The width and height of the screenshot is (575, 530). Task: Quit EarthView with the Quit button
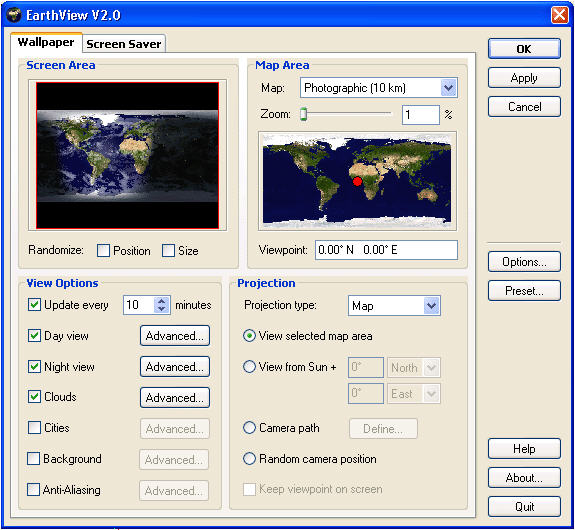[524, 507]
